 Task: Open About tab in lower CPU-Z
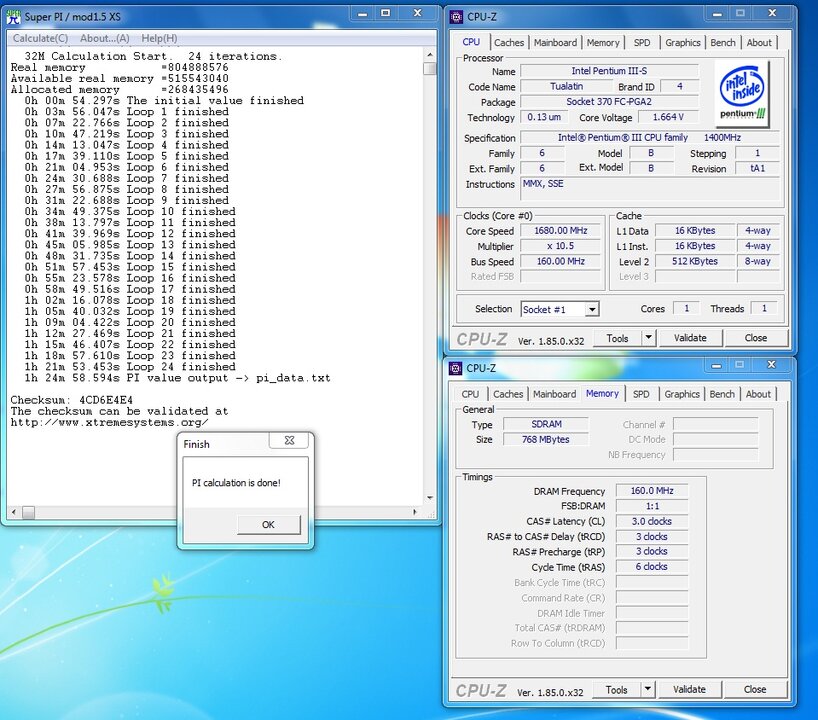point(757,394)
